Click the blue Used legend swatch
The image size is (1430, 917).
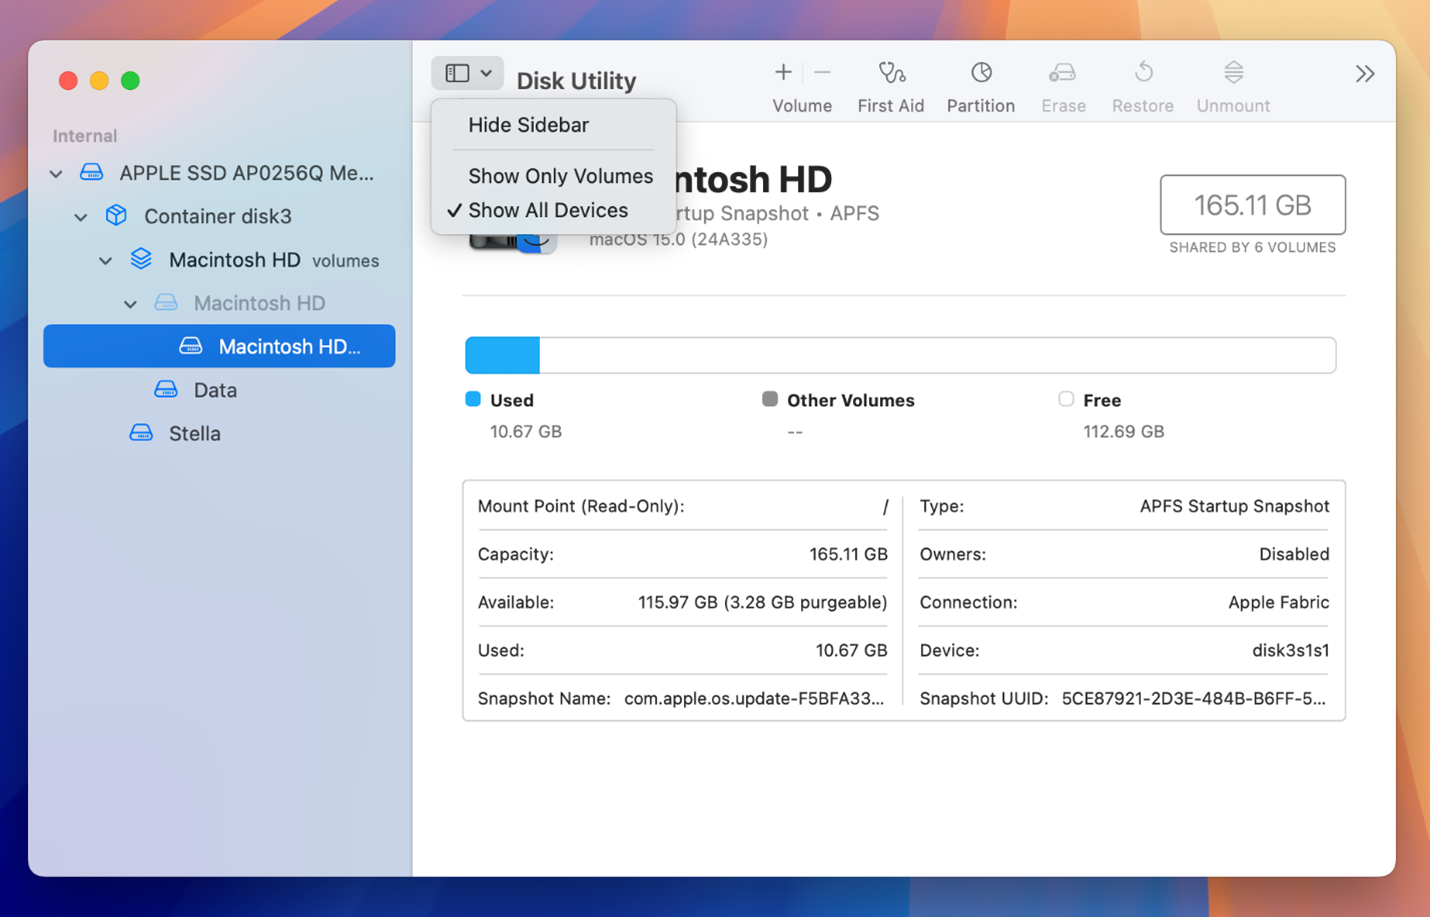(473, 399)
